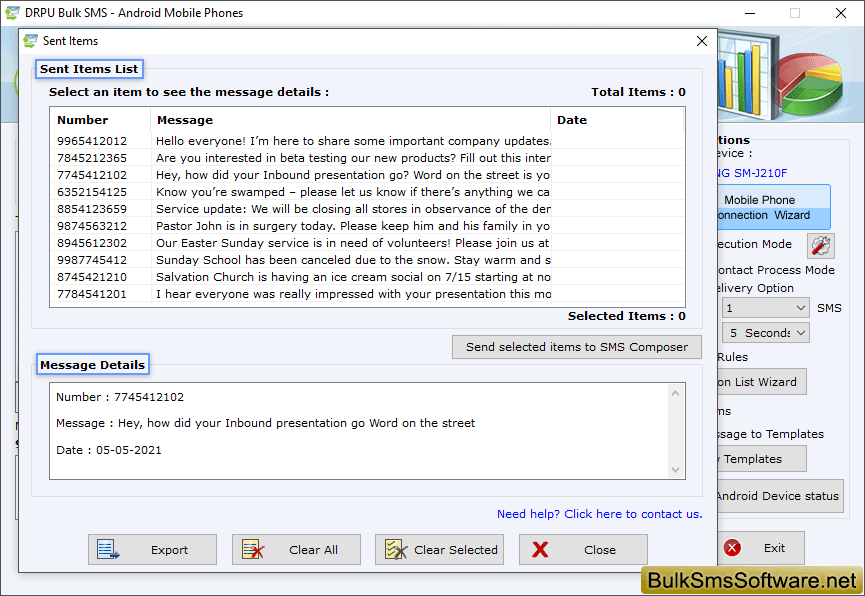Minimize the DRPU Bulk SMS main window
865x596 pixels.
tap(750, 13)
